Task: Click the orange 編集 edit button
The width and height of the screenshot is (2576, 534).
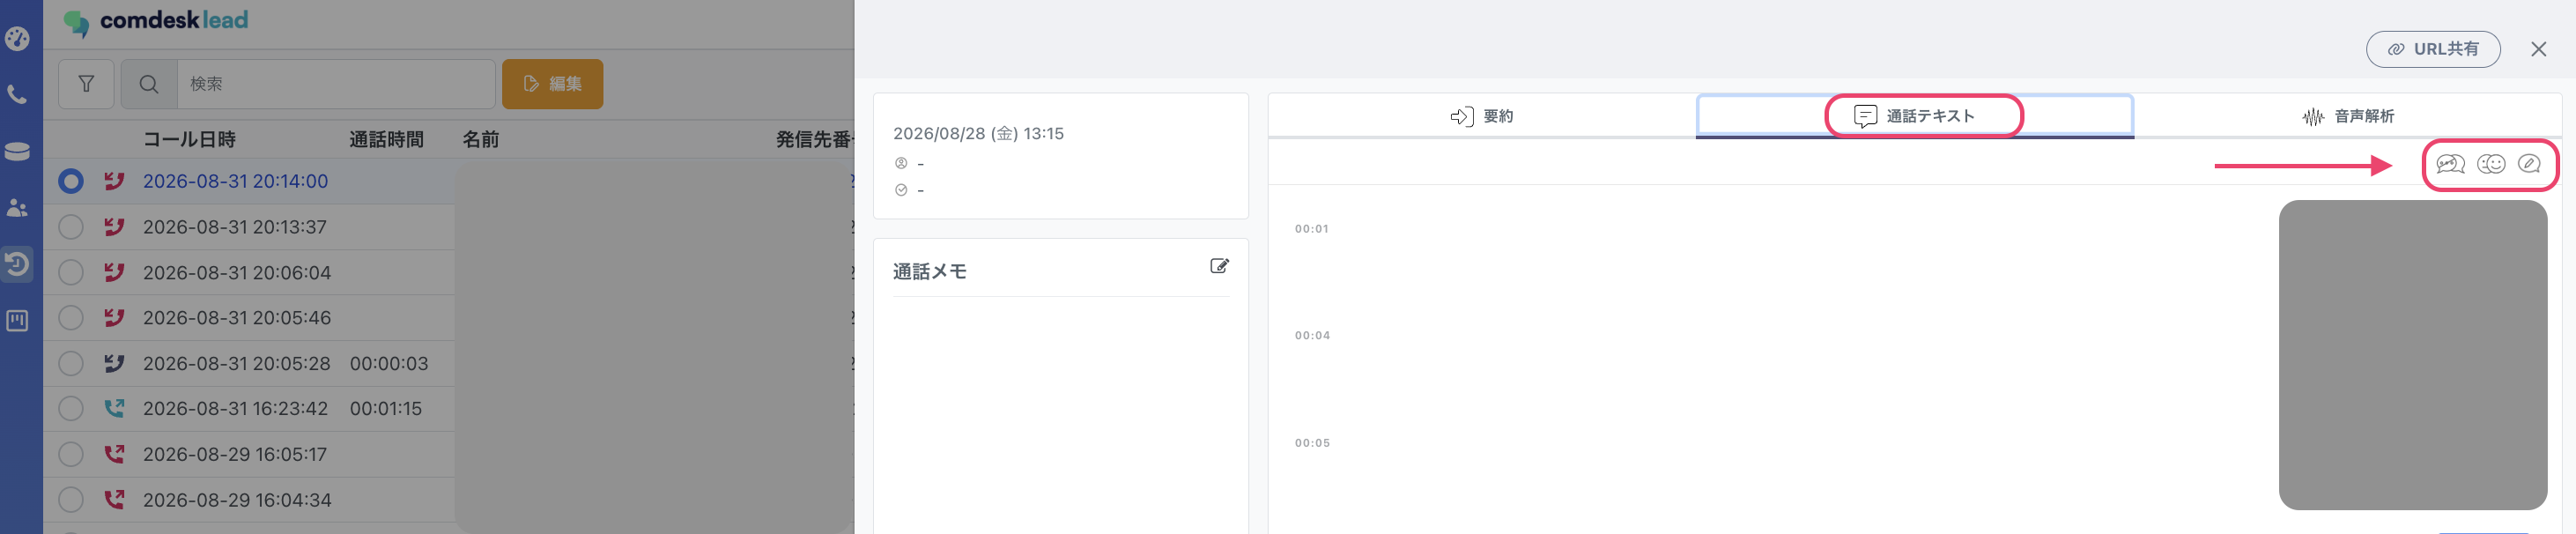Action: 553,84
